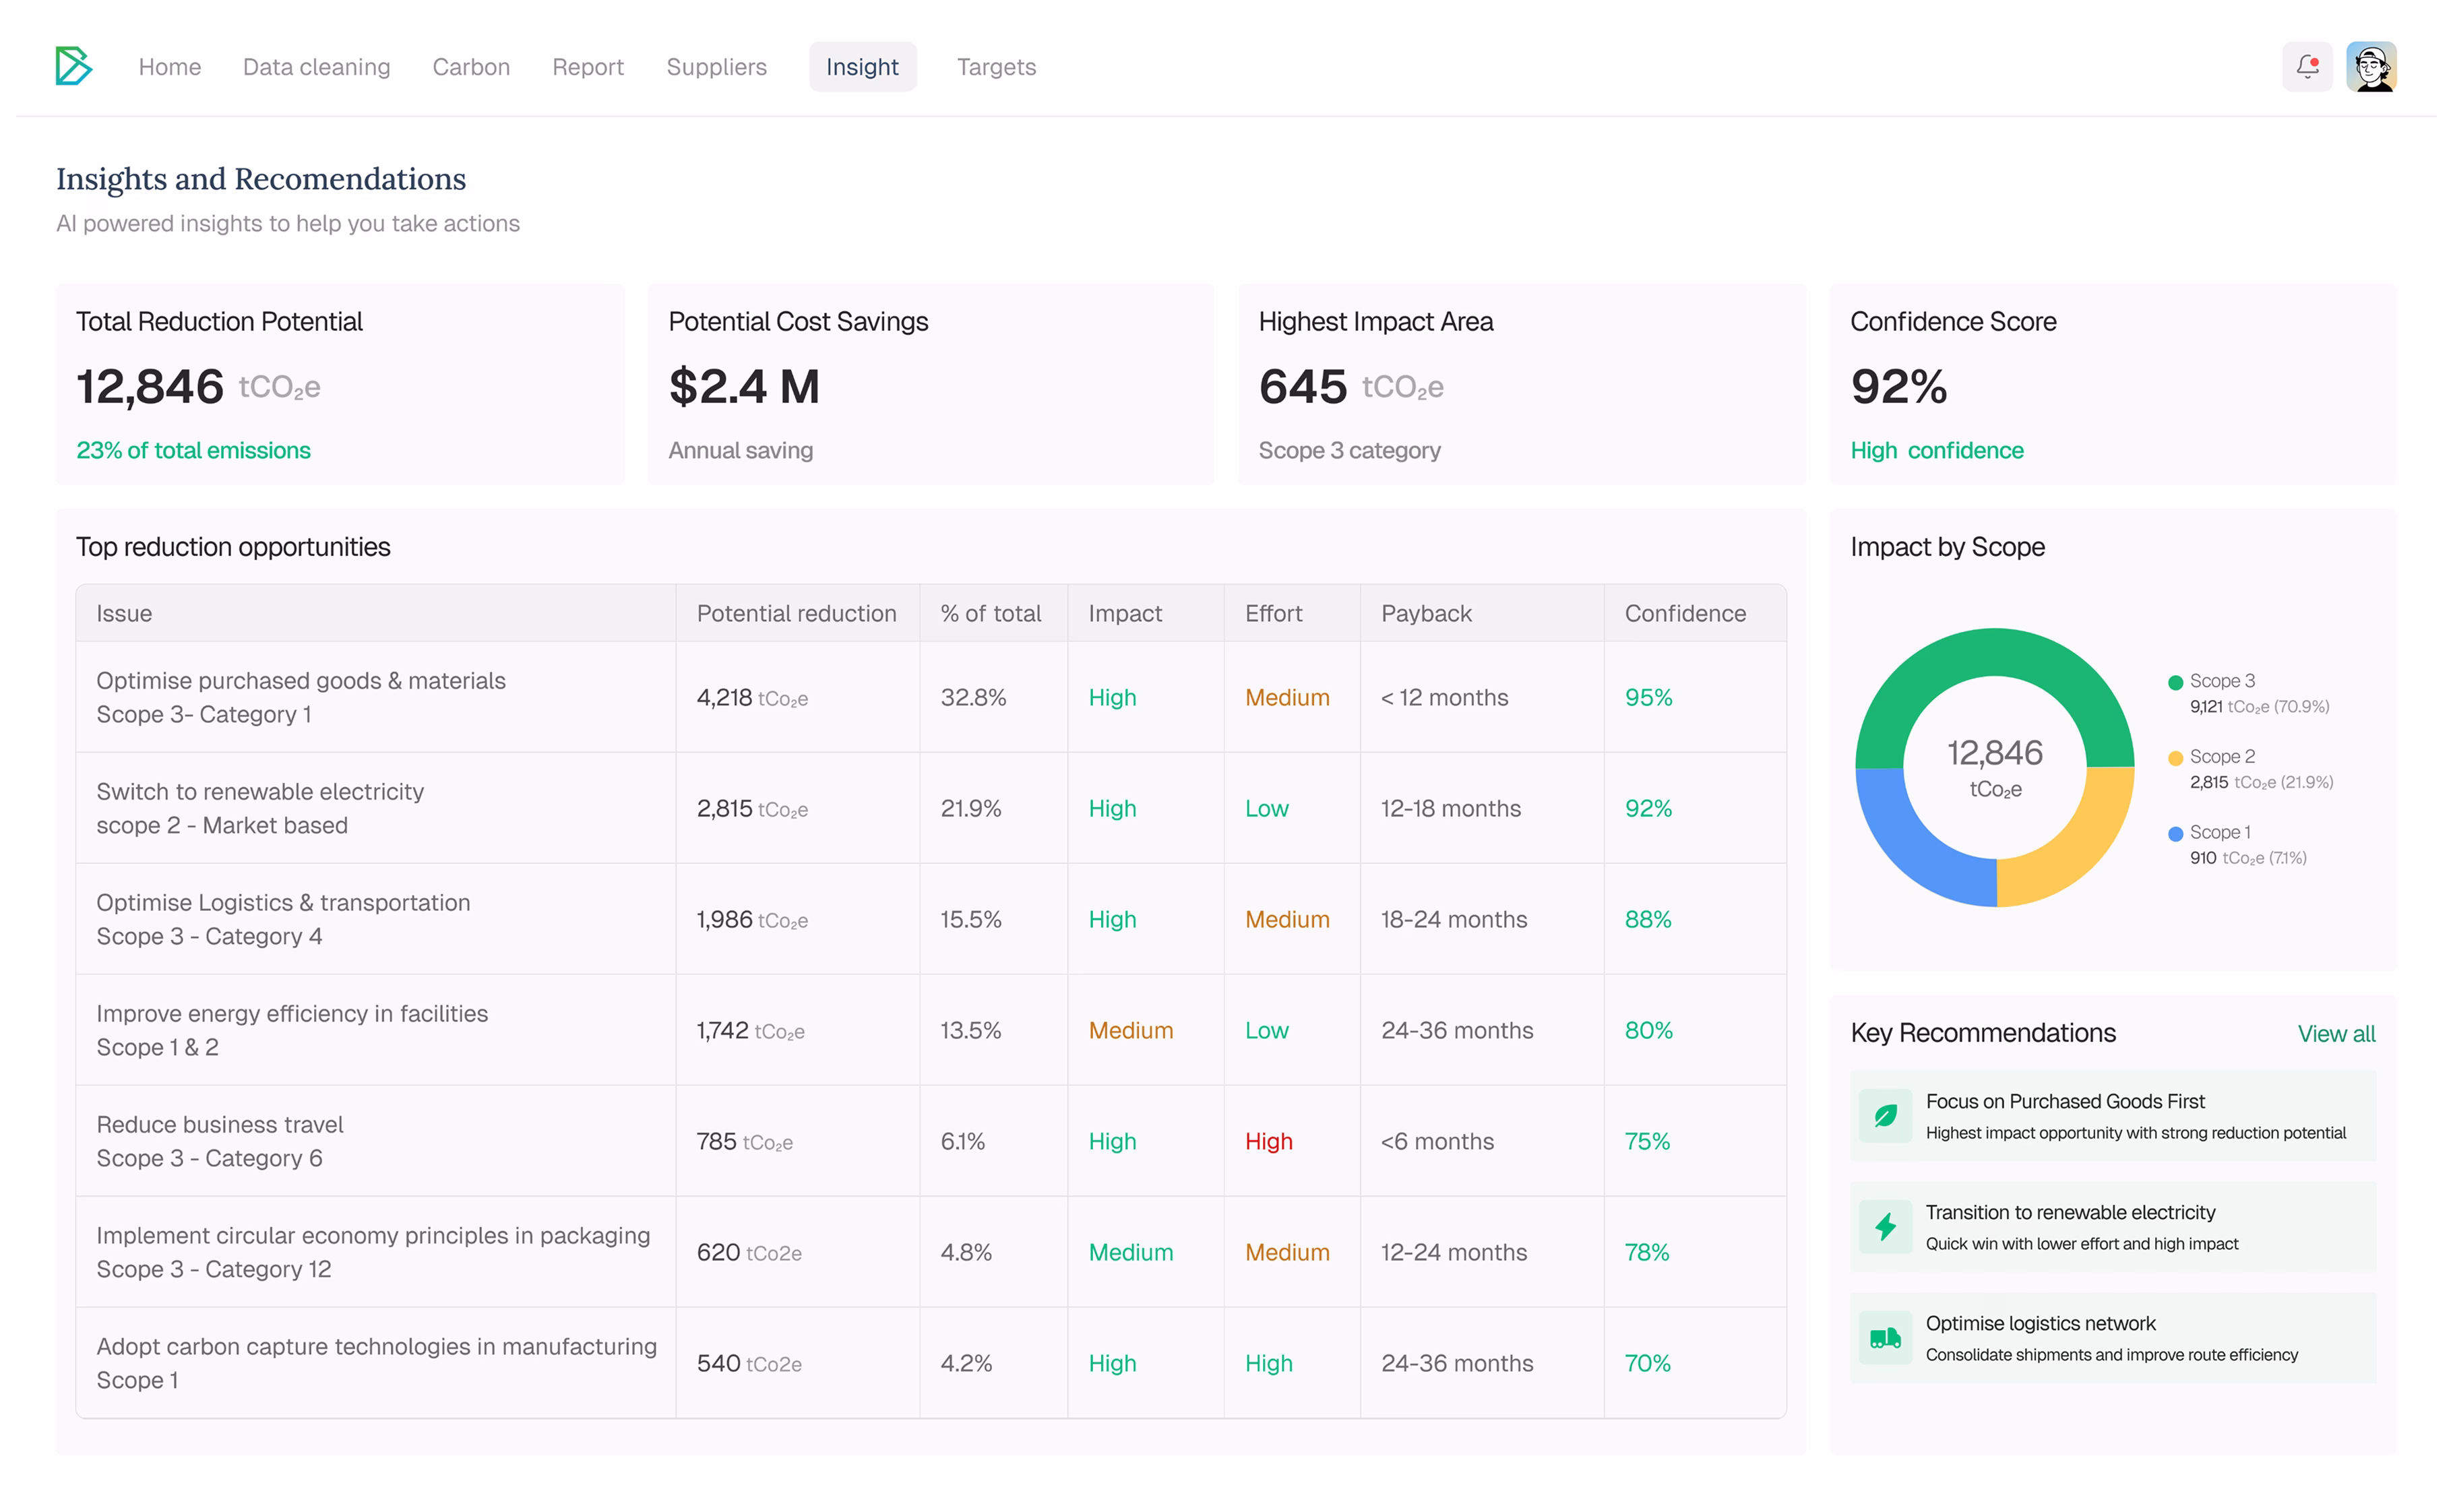Click the leaf icon beside Purchased Goods
Screen dimensions: 2453x1512
point(1885,1115)
